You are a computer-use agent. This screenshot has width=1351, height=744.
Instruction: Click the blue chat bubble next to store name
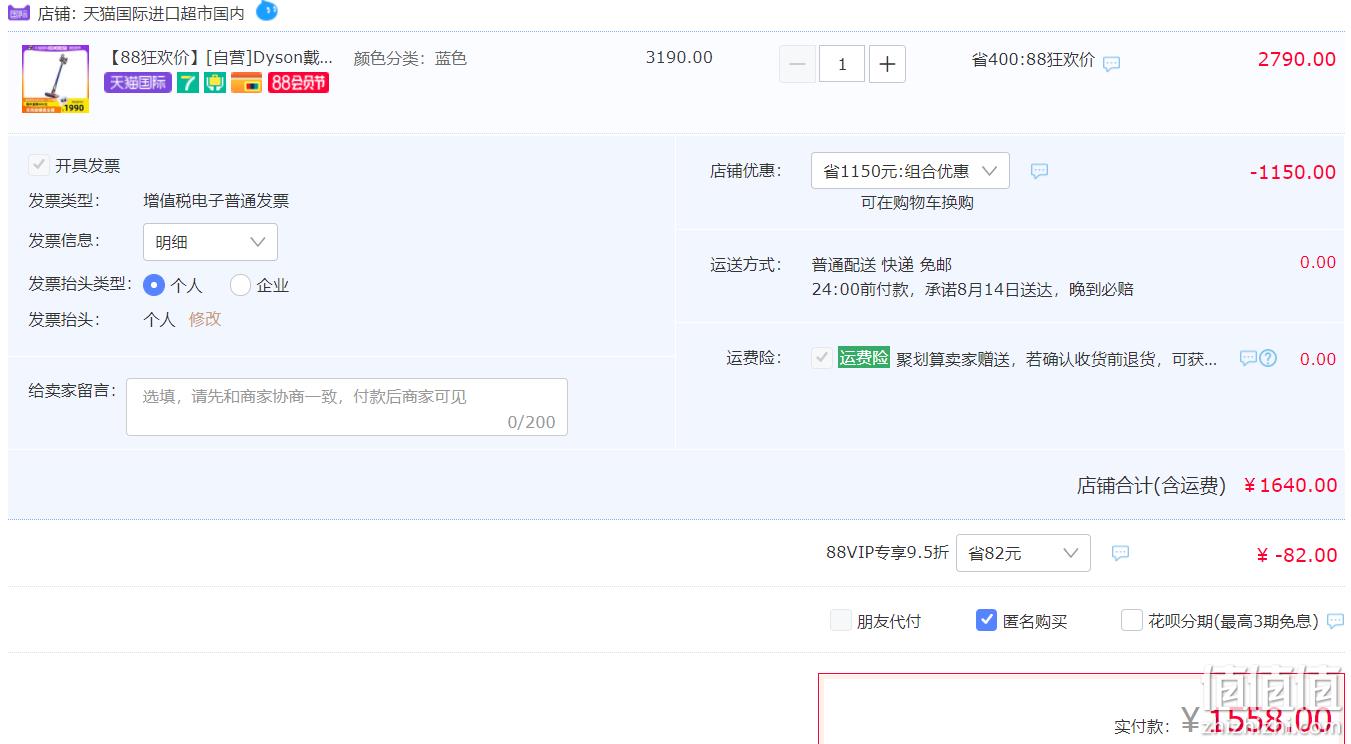coord(266,11)
